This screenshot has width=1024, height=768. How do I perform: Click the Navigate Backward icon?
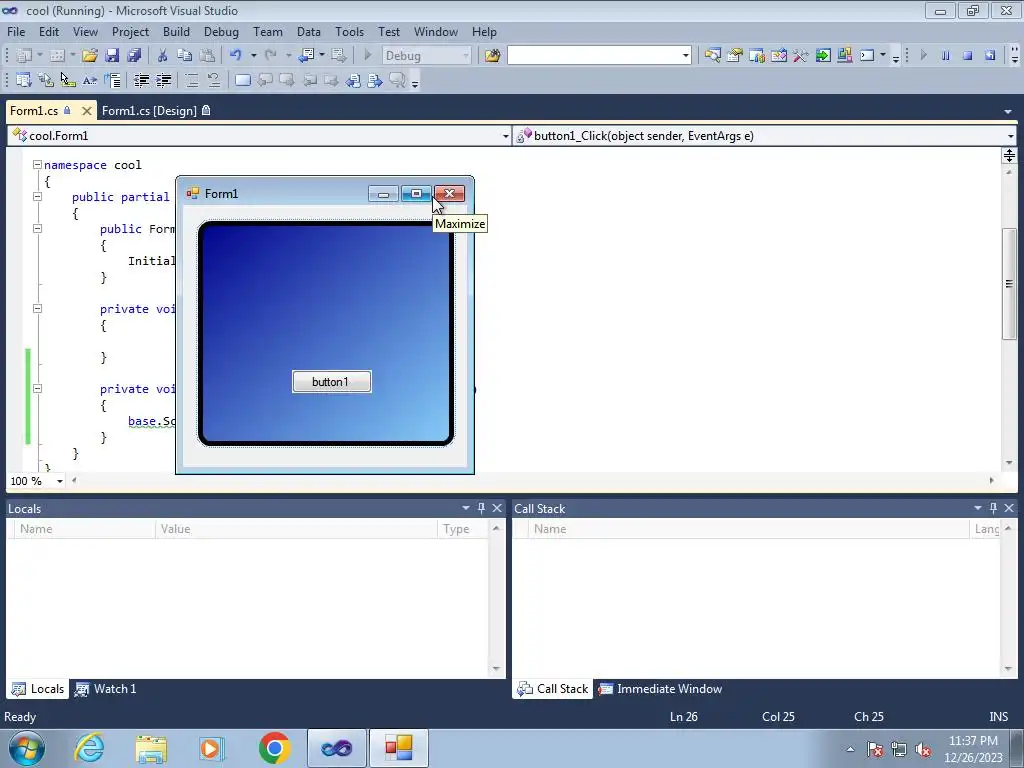tap(306, 56)
